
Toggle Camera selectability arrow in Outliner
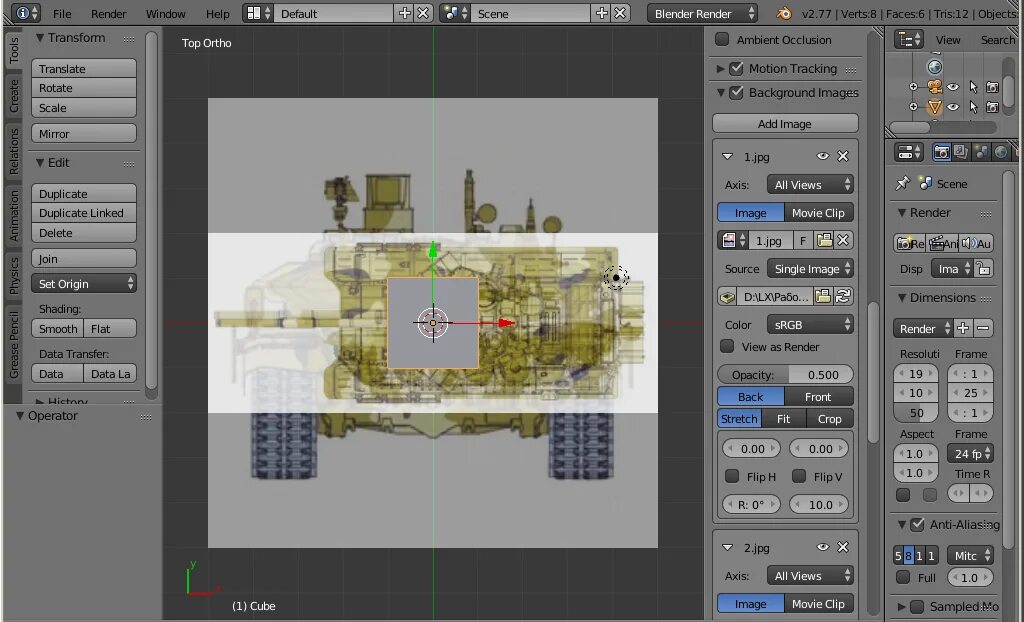(973, 86)
